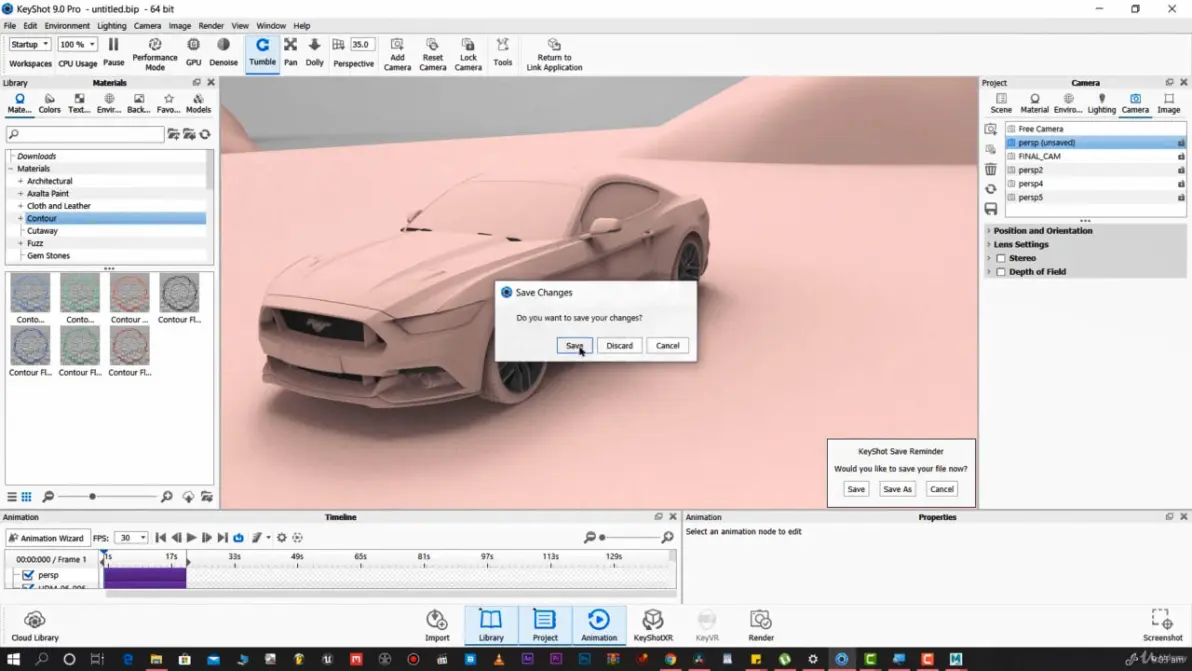
Task: Toggle lock on persp5 camera
Action: point(1181,198)
